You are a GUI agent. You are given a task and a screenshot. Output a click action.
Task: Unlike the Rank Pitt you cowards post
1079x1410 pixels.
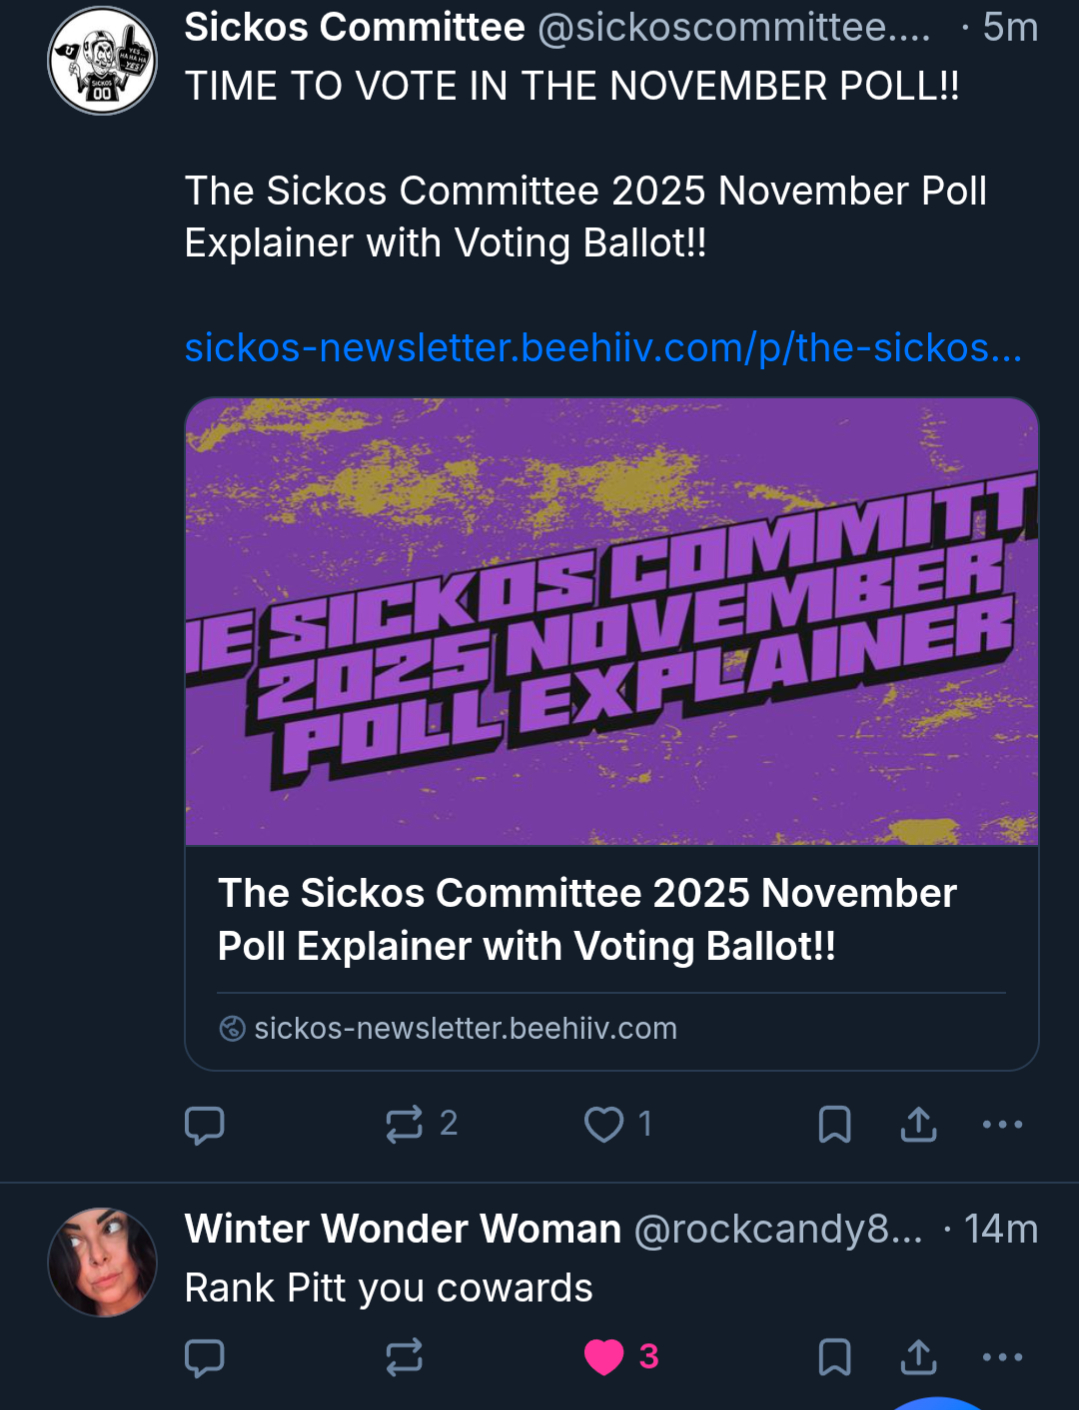[604, 1357]
